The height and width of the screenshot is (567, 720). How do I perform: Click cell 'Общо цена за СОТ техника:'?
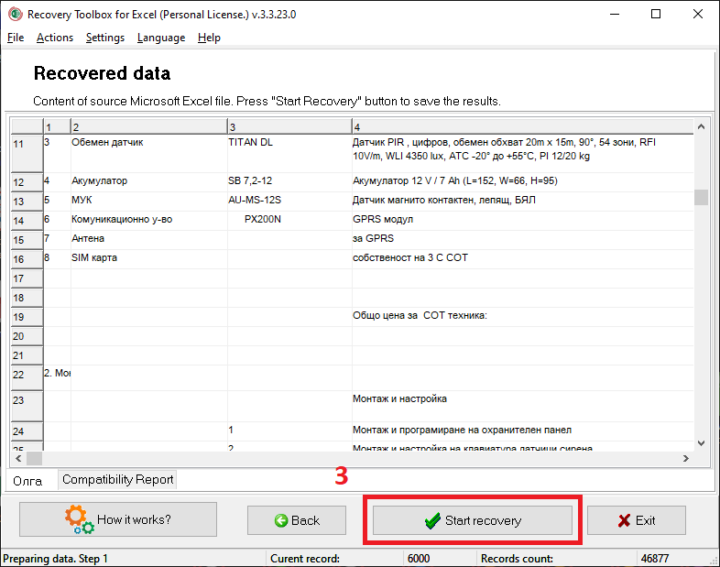click(523, 317)
